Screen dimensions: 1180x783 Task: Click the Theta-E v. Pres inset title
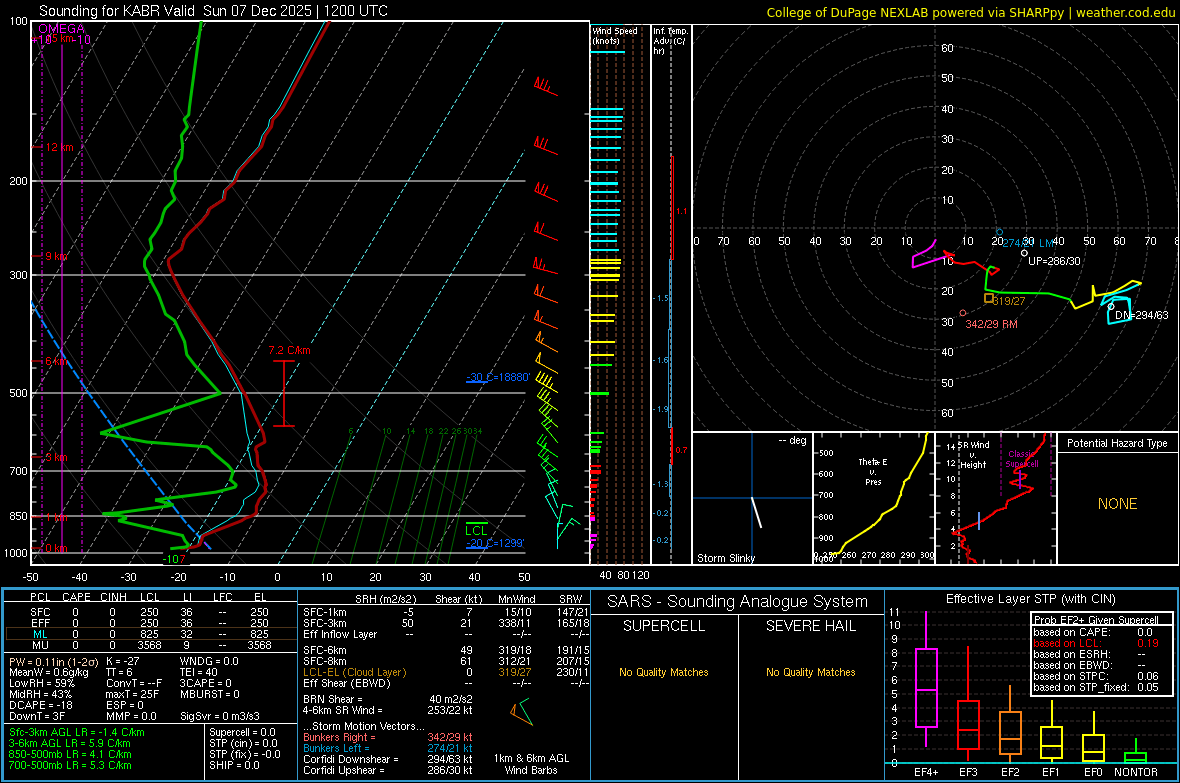(873, 471)
